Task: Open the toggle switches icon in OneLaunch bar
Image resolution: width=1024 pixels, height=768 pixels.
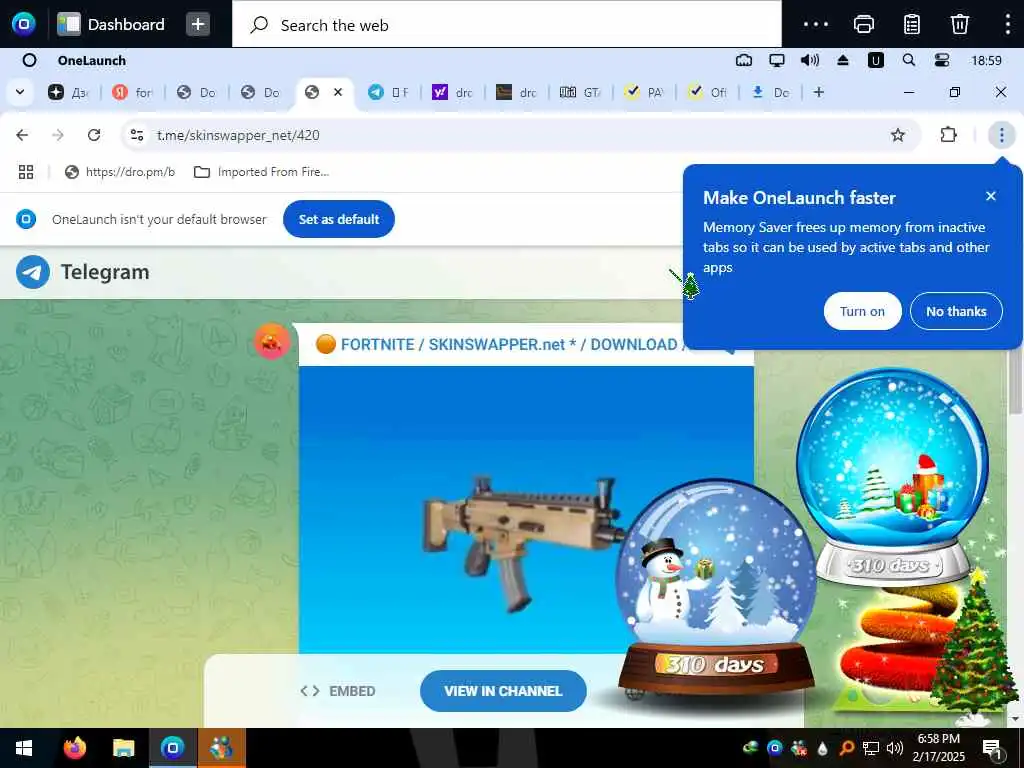Action: [x=942, y=61]
